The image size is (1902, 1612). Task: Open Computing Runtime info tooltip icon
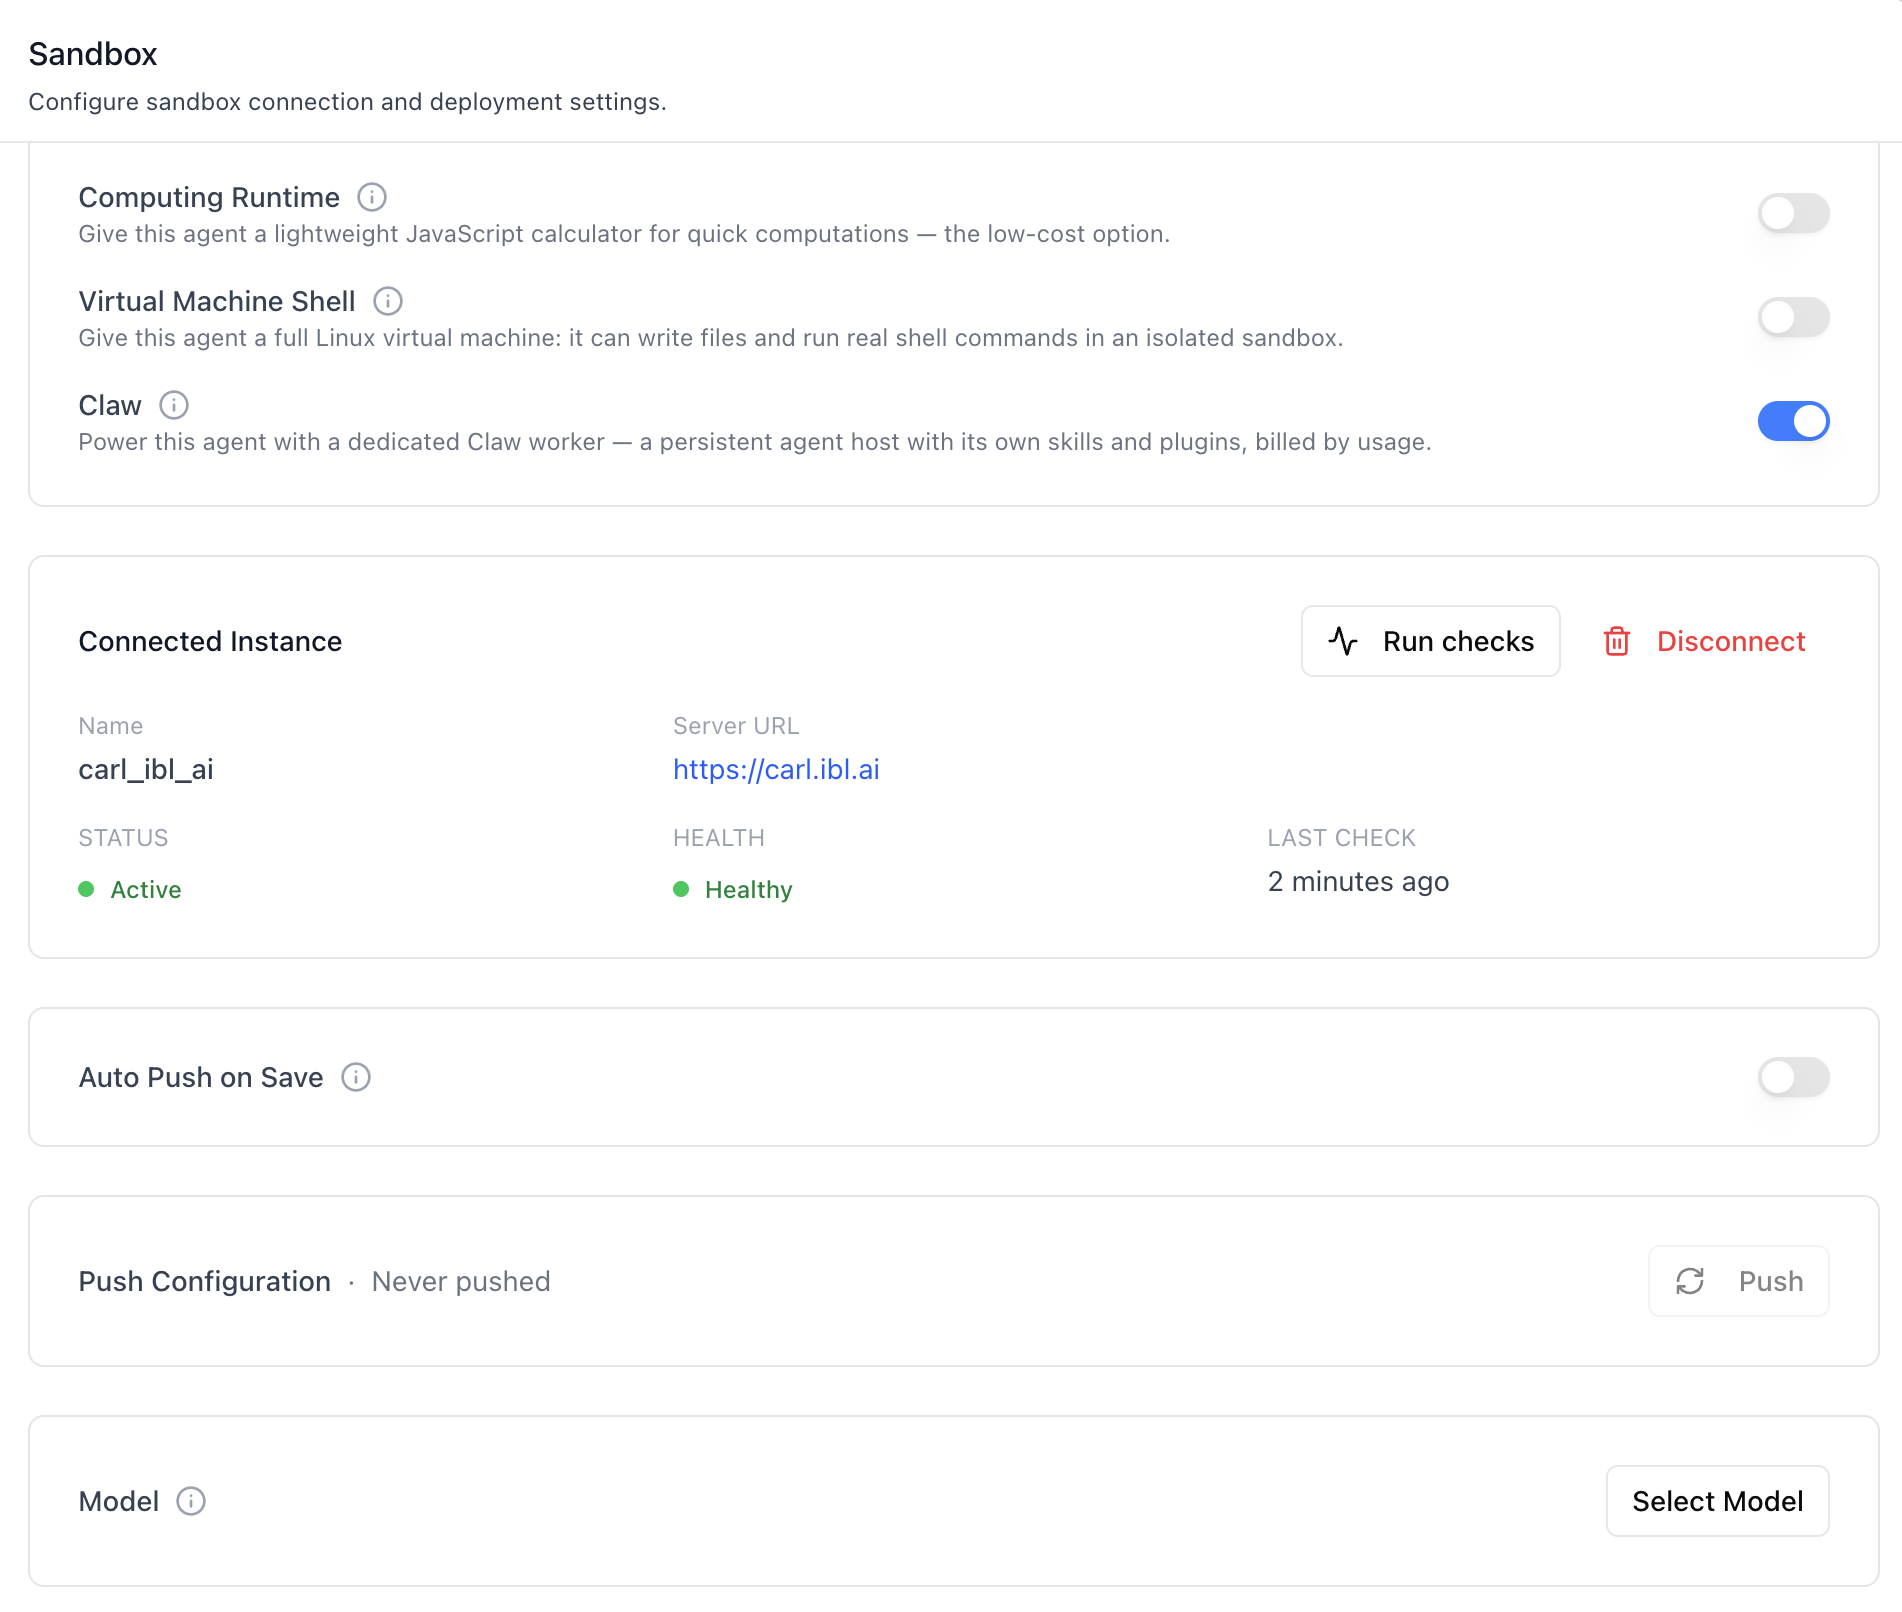tap(372, 197)
